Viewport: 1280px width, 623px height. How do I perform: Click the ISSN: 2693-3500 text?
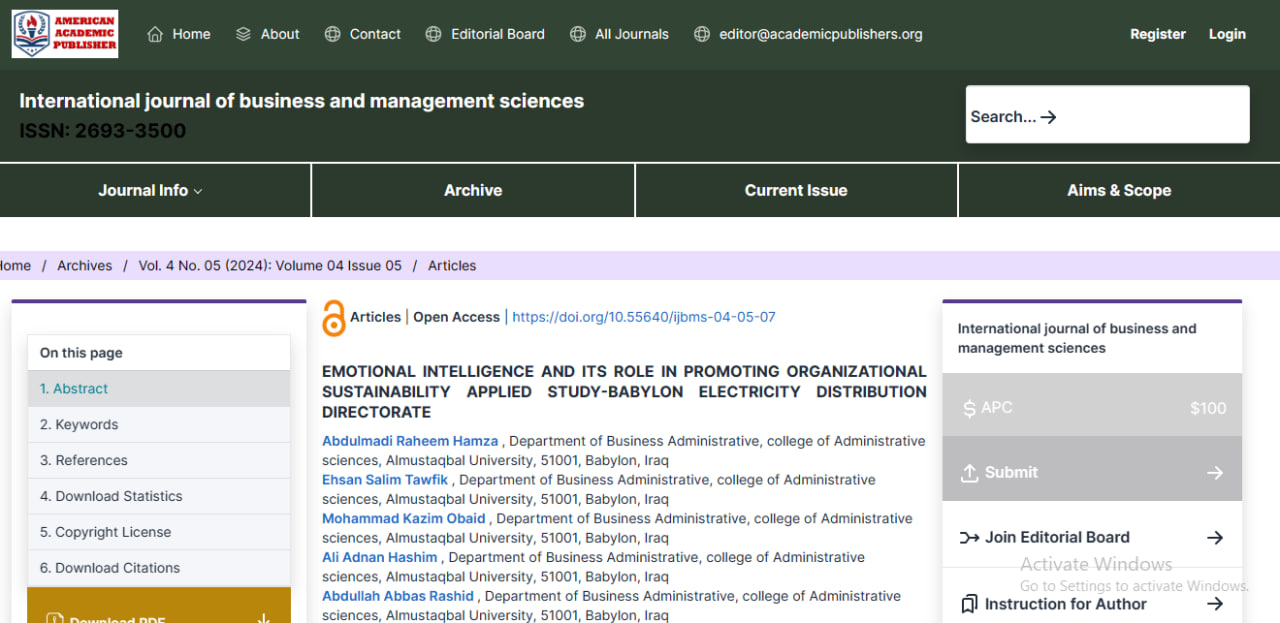pyautogui.click(x=103, y=131)
